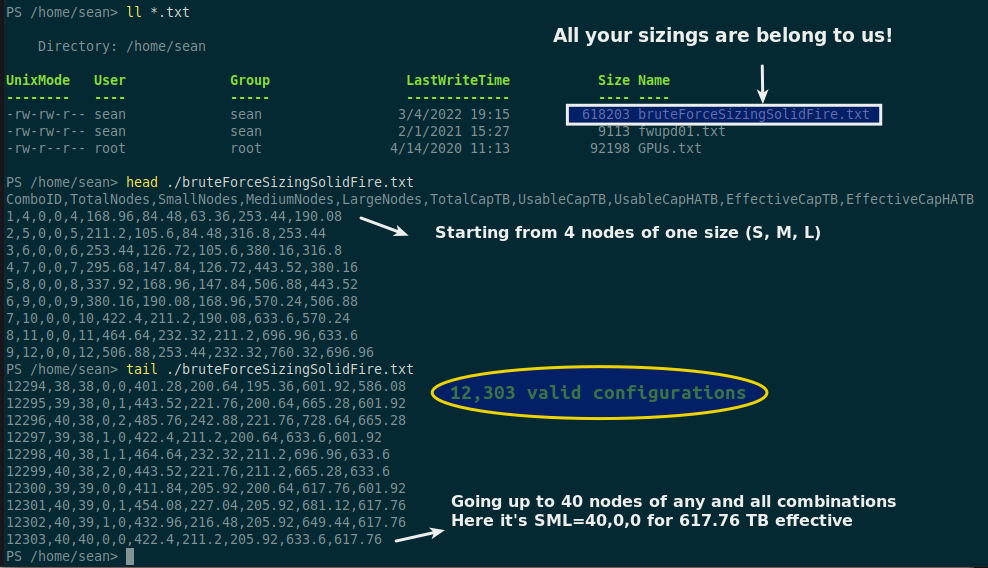The image size is (988, 568).
Task: Click the UnixMode column header
Action: tap(38, 80)
